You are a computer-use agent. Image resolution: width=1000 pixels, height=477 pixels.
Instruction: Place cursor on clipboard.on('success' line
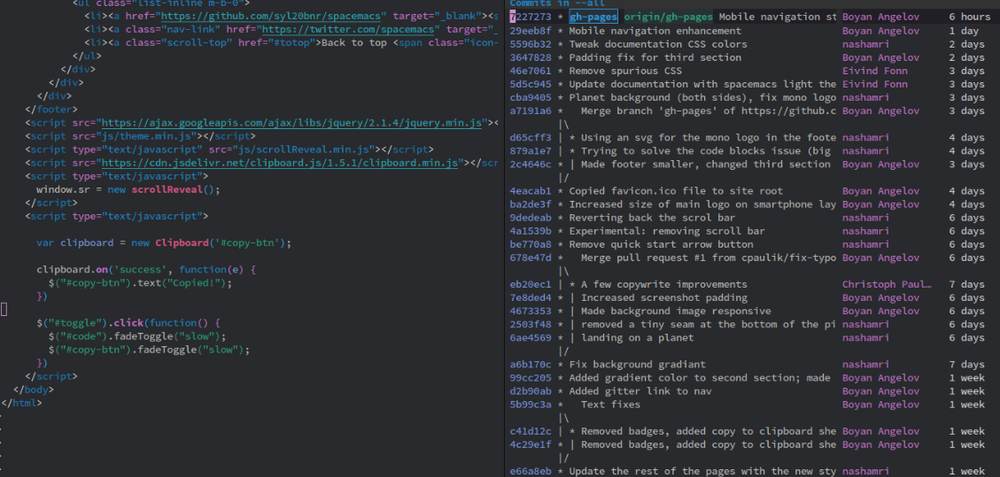coord(146,270)
